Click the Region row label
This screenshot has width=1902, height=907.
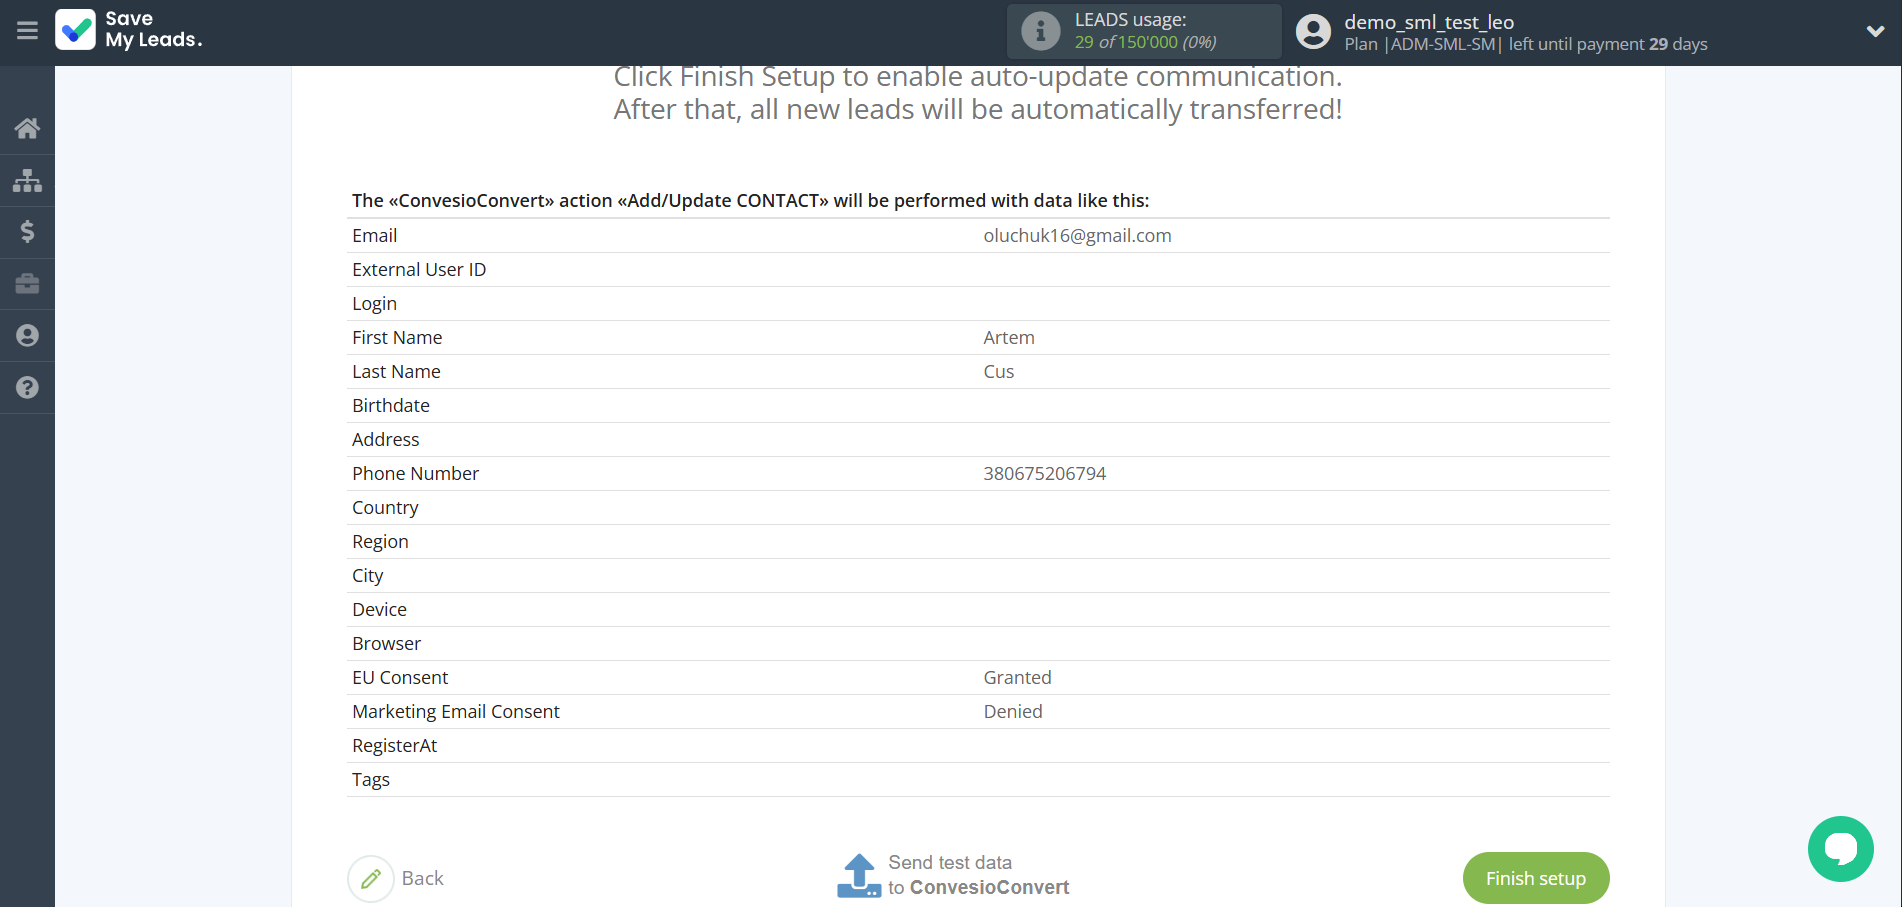point(380,541)
